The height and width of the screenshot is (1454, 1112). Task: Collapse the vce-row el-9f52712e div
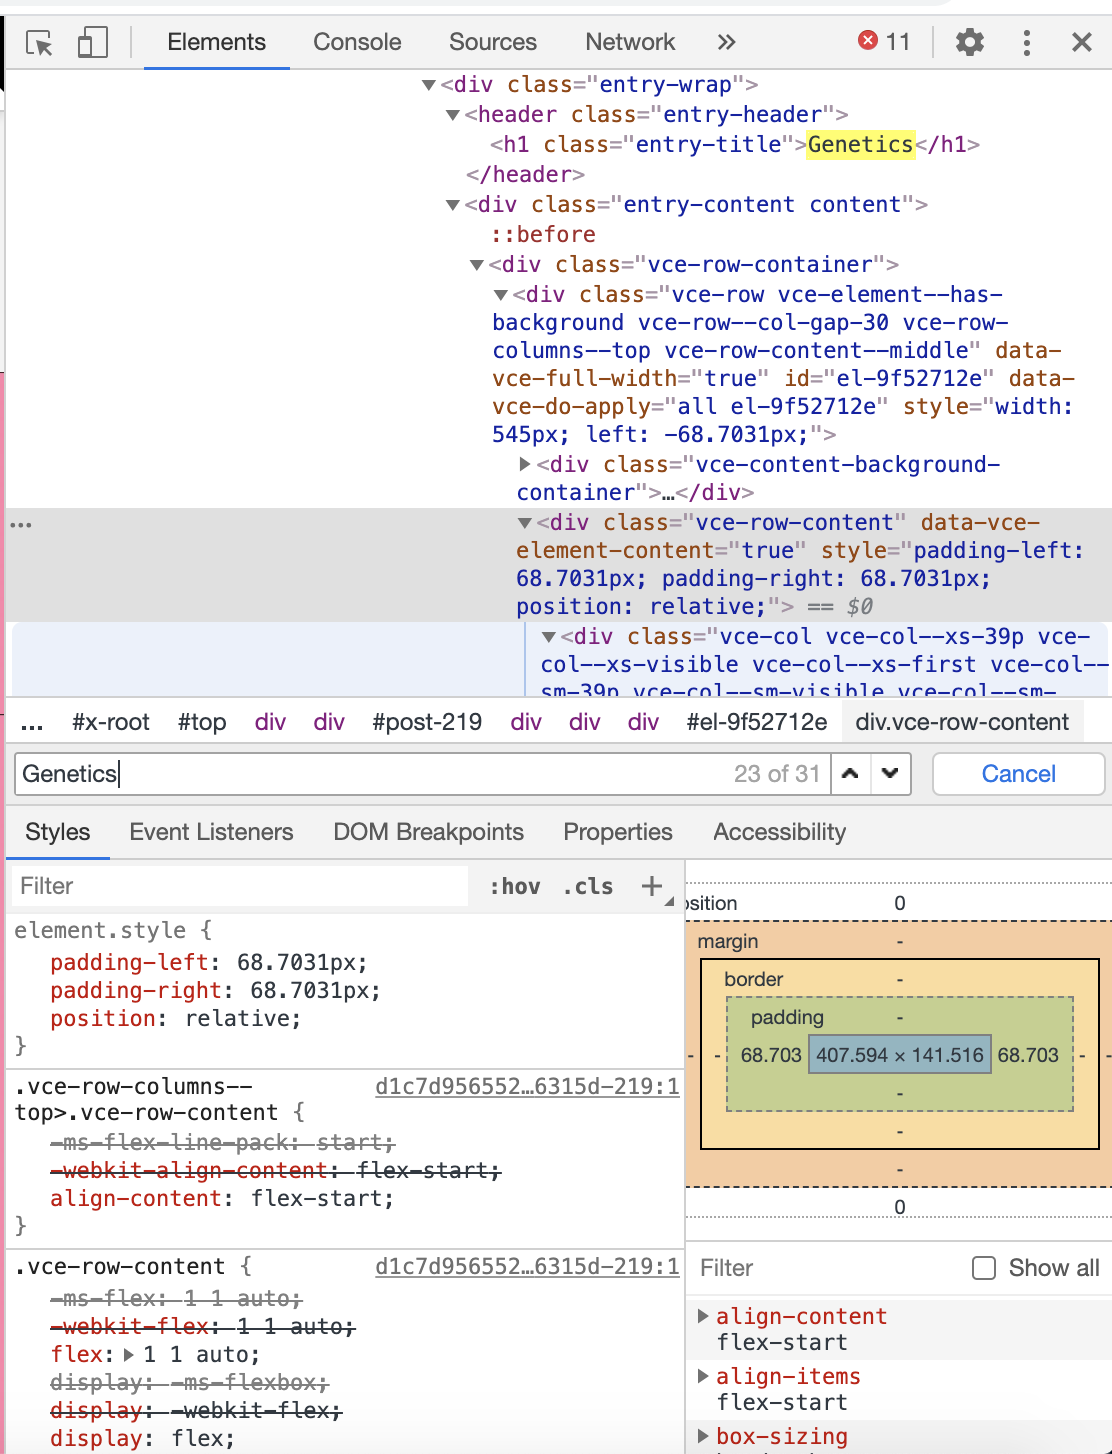pyautogui.click(x=501, y=295)
